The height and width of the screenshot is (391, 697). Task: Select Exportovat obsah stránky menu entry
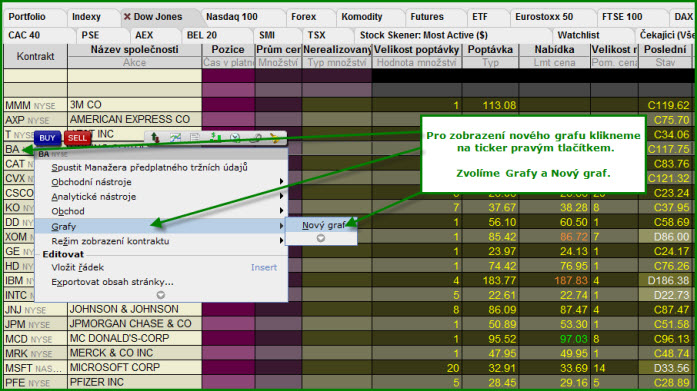coord(112,282)
